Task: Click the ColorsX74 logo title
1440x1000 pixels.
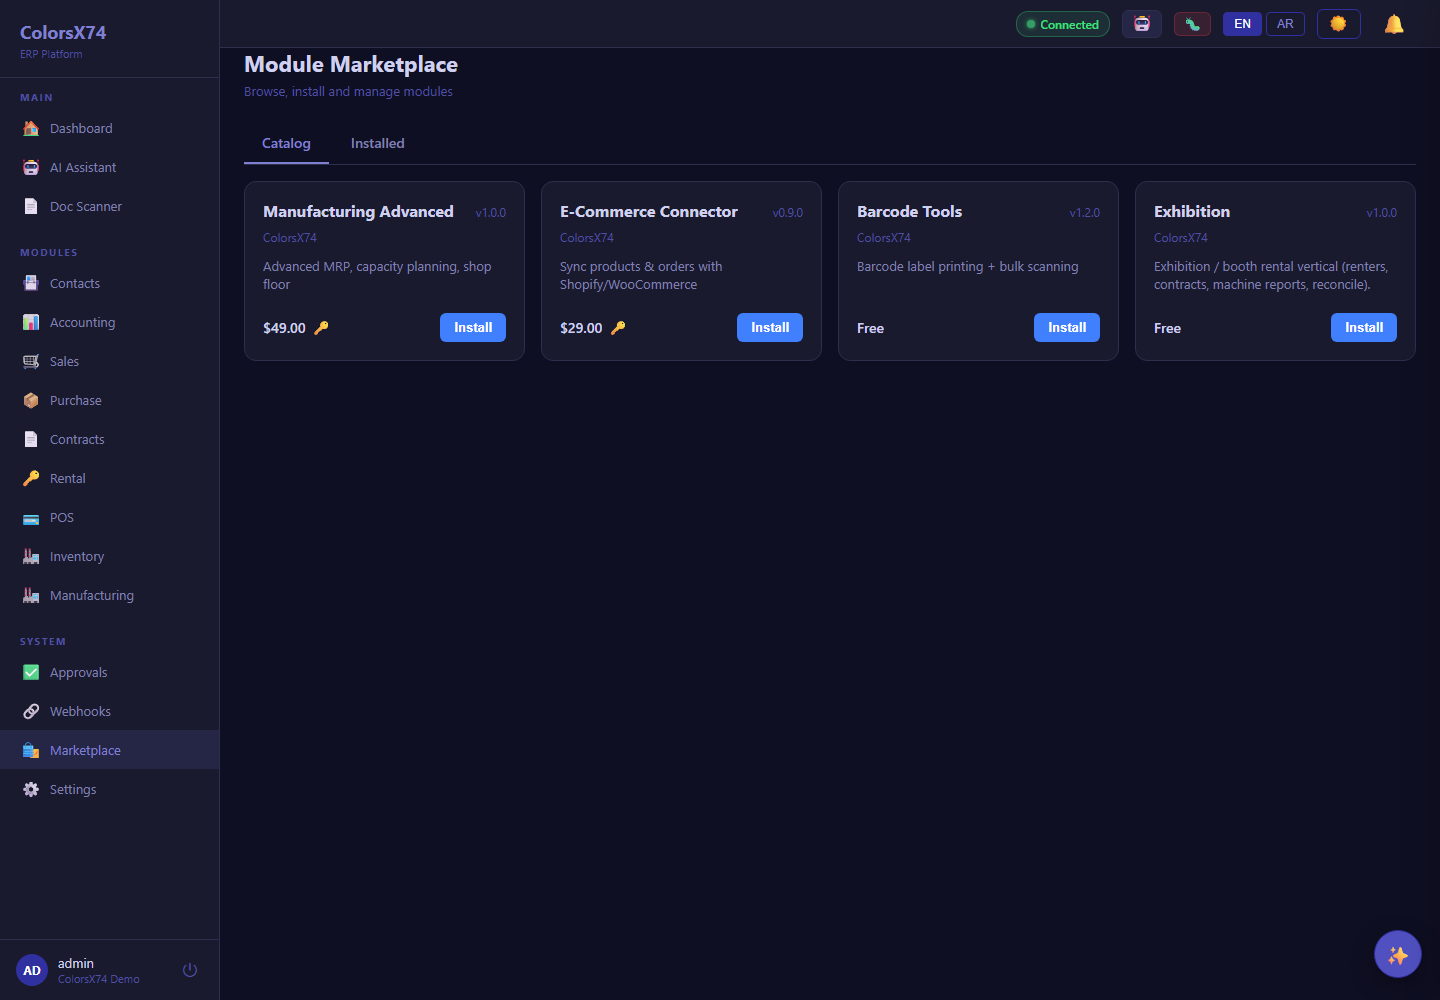Action: 63,33
